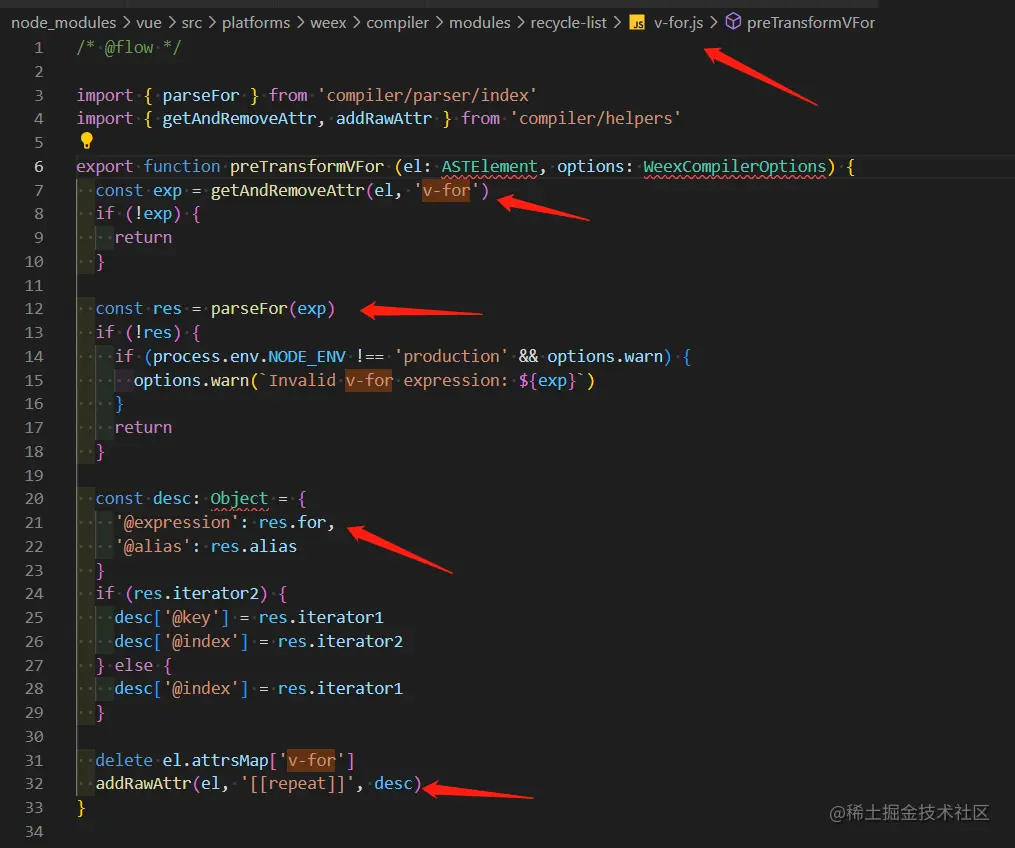This screenshot has width=1015, height=848.
Task: Open the src breadcrumb segment
Action: click(192, 23)
